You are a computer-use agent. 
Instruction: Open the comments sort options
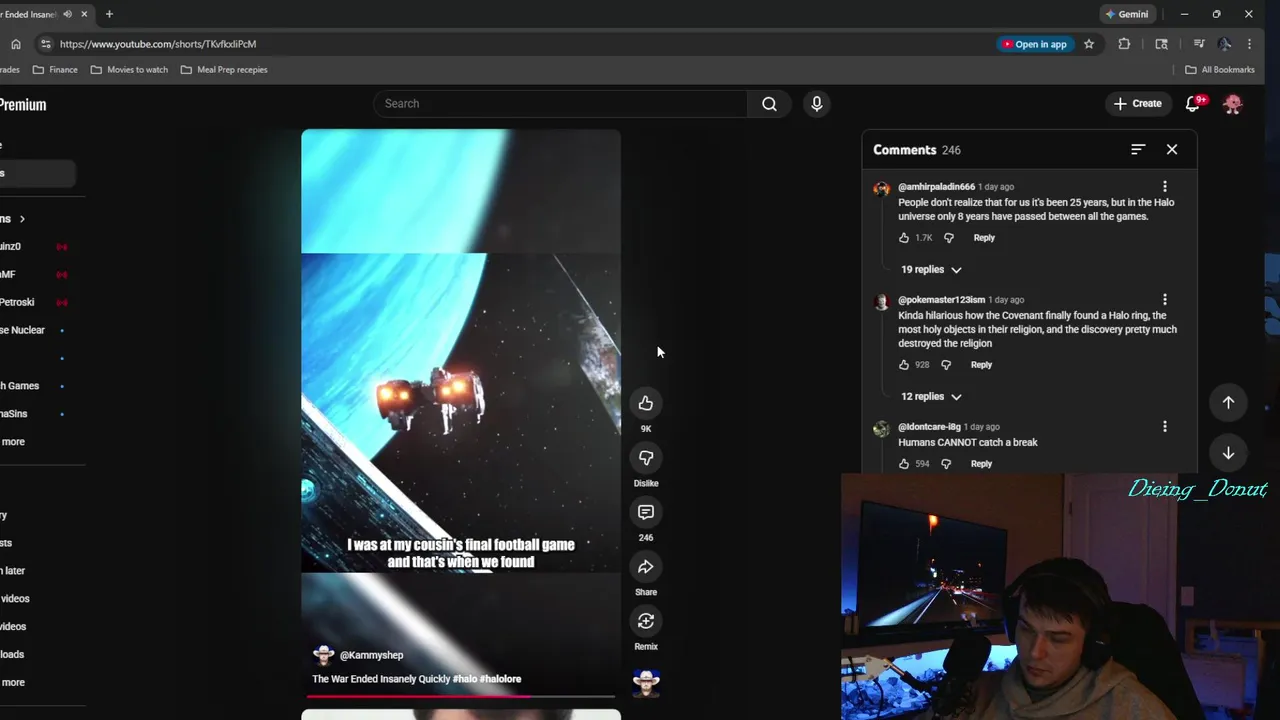pyautogui.click(x=1138, y=150)
